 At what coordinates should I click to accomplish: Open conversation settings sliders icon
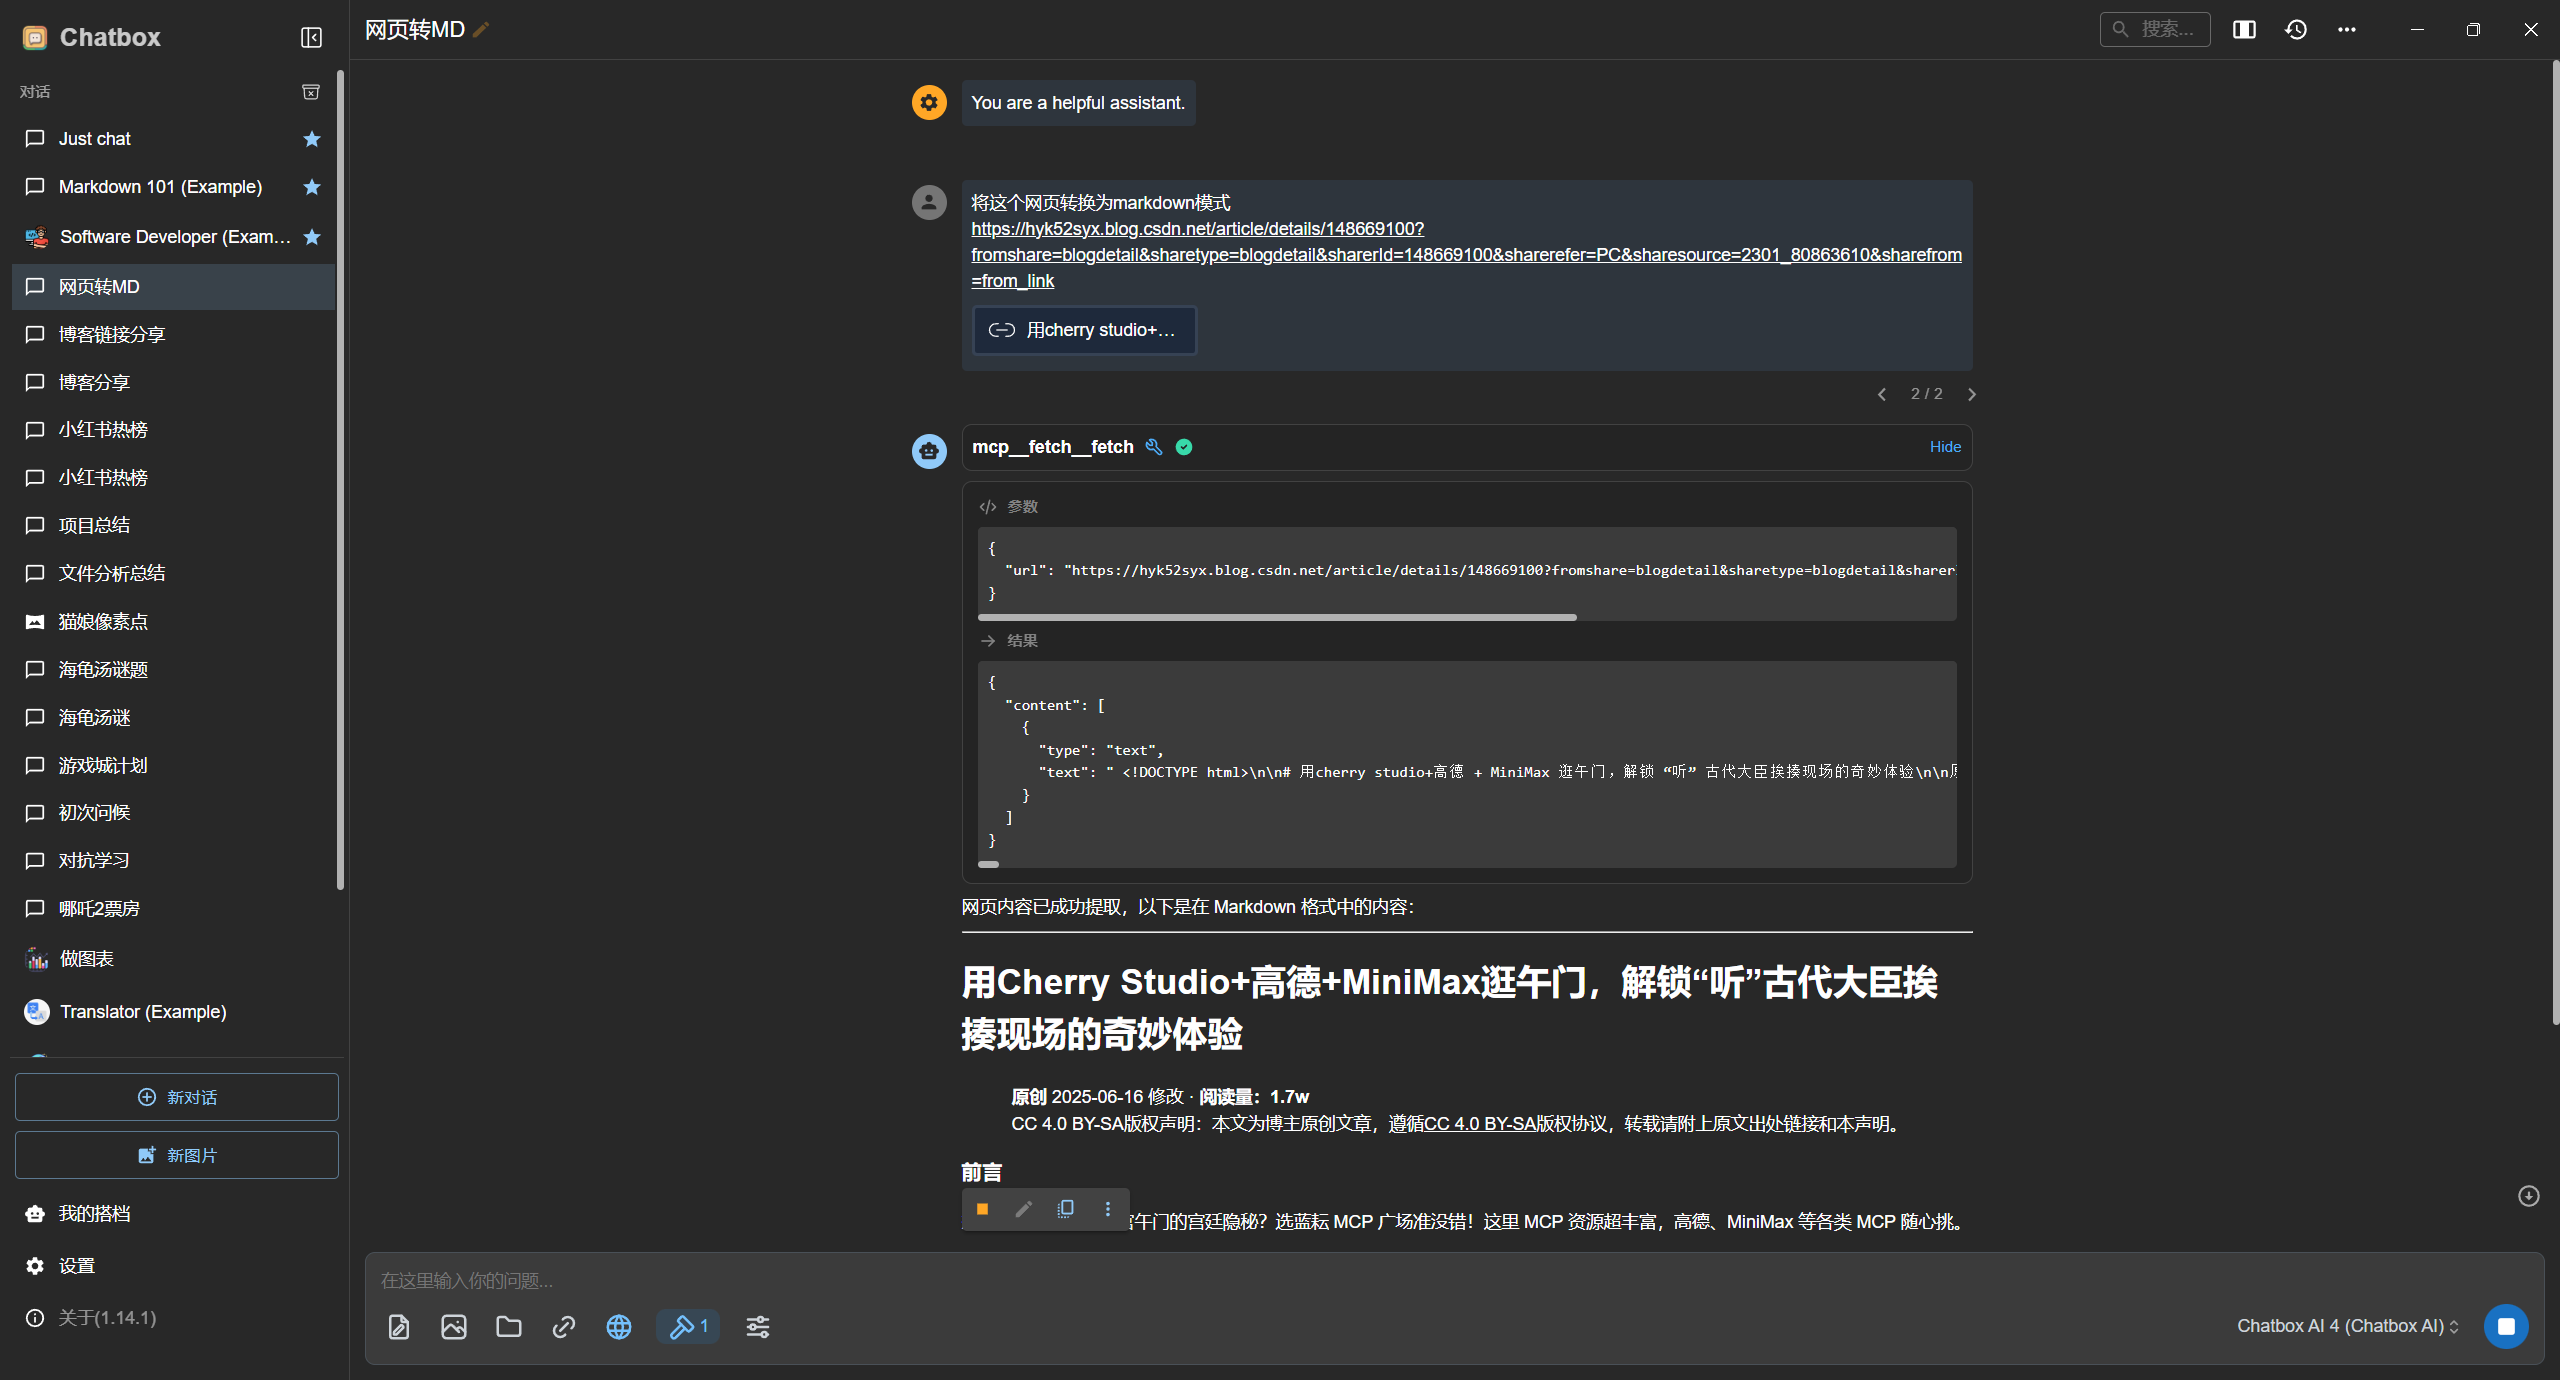coord(758,1327)
